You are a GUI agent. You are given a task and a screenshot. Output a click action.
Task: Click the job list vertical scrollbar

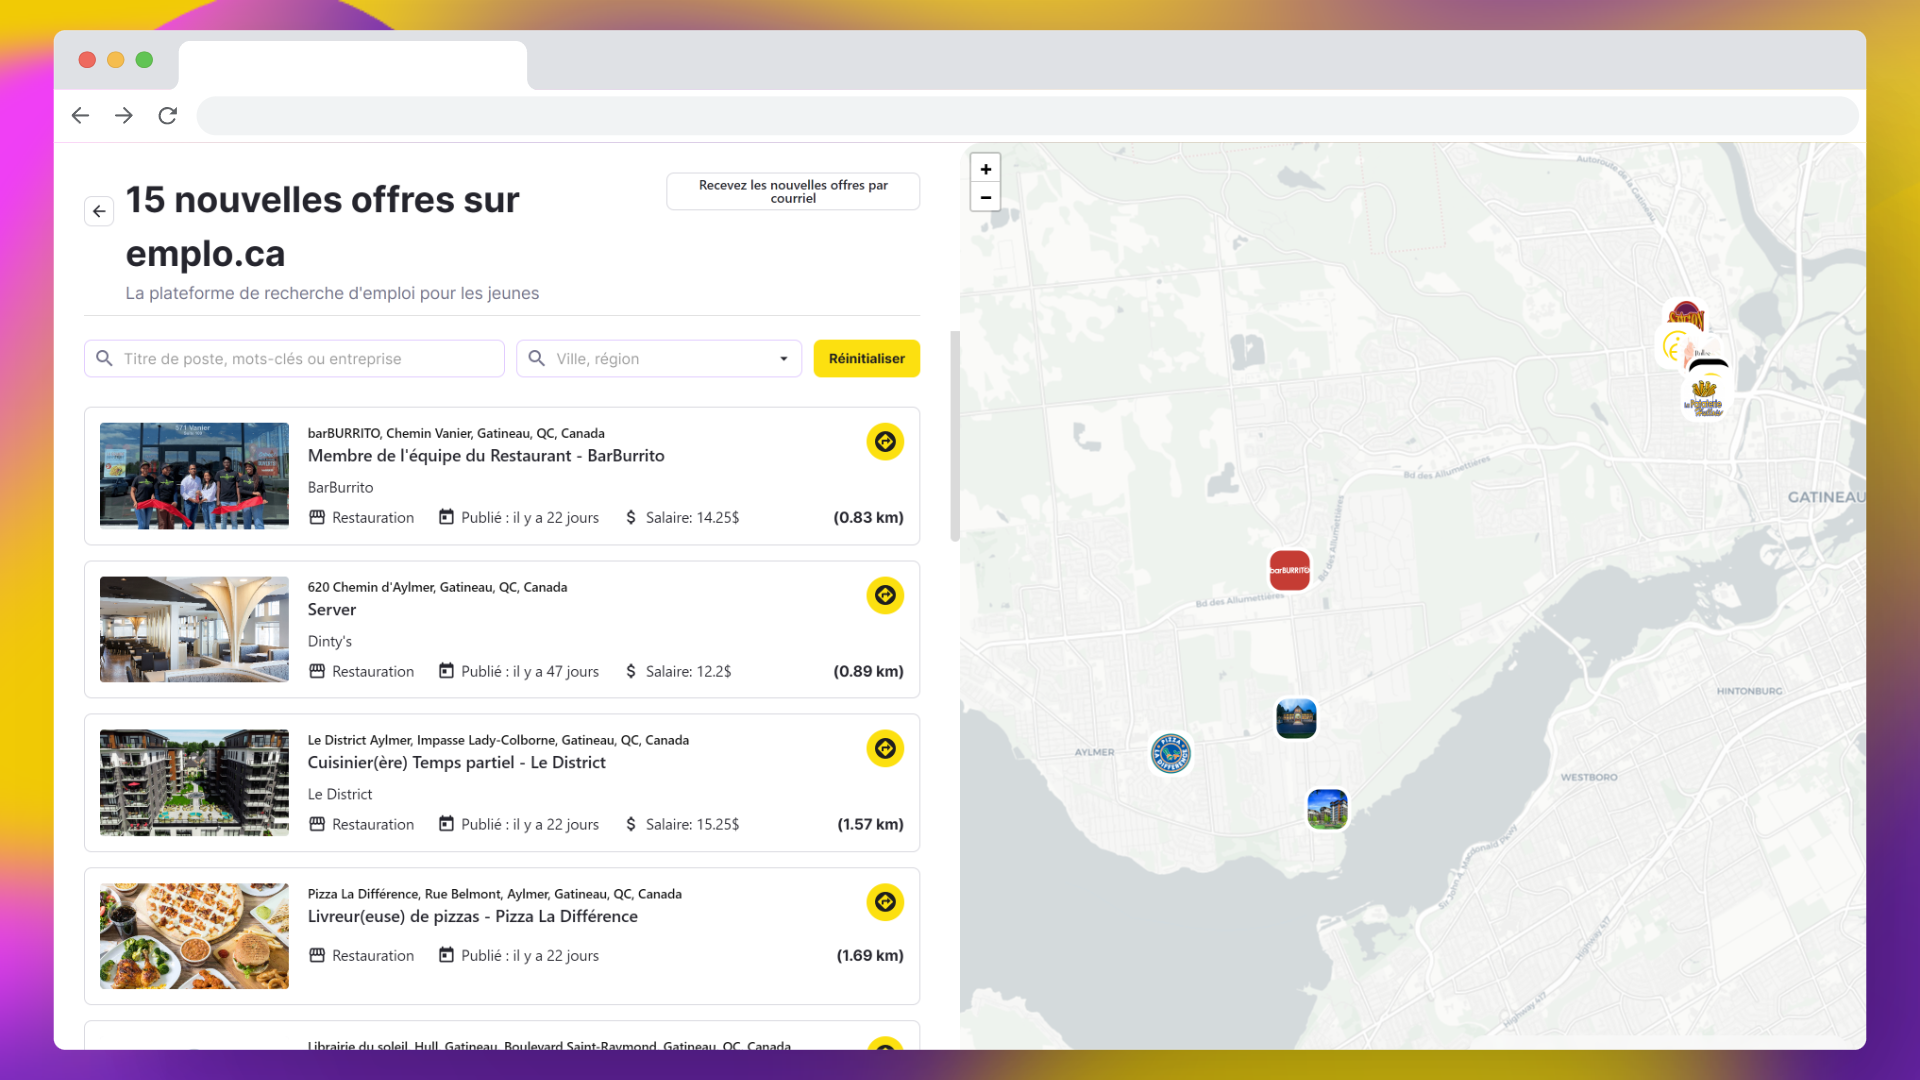point(955,436)
